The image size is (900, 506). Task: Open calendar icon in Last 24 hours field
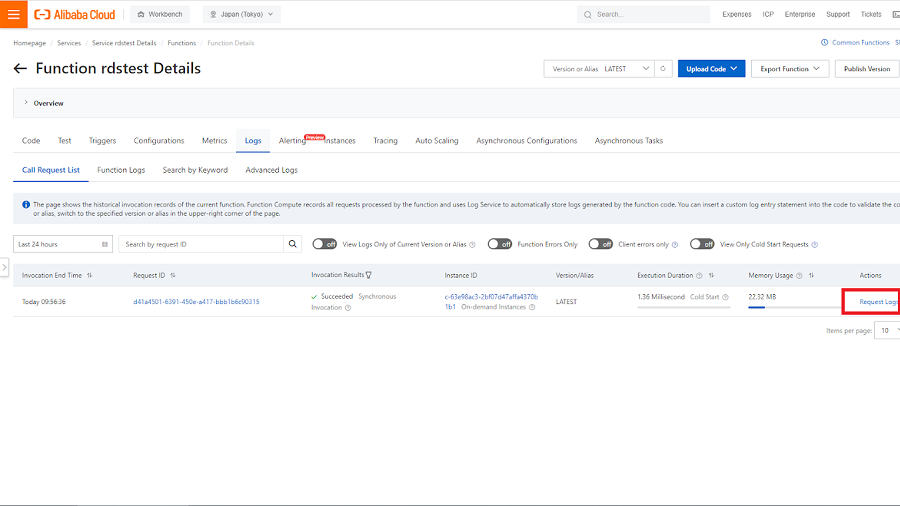coord(106,244)
